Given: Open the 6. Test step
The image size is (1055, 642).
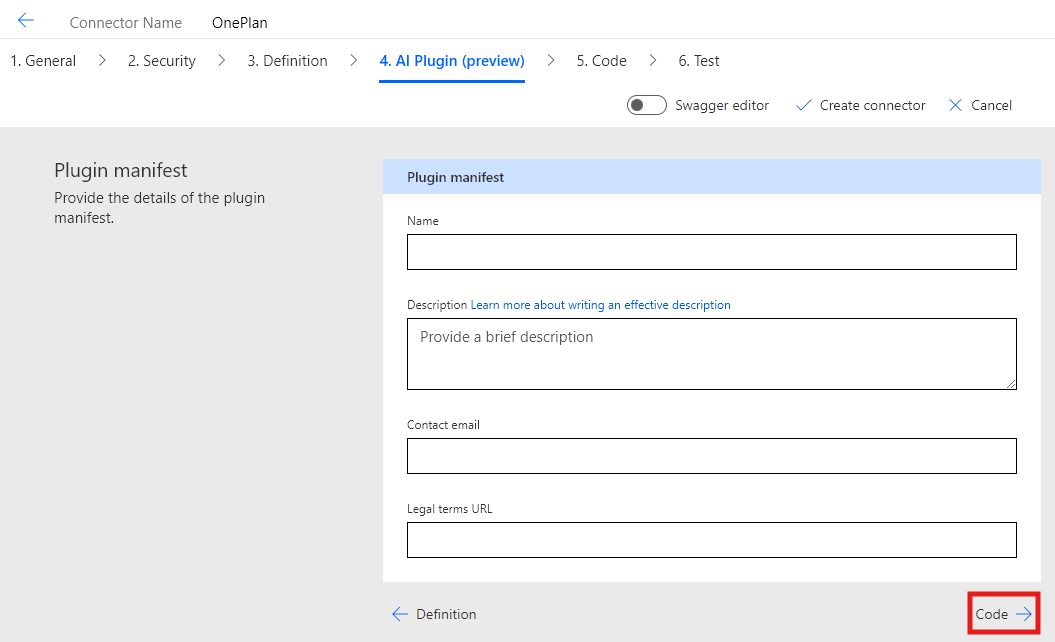Looking at the screenshot, I should click(698, 61).
